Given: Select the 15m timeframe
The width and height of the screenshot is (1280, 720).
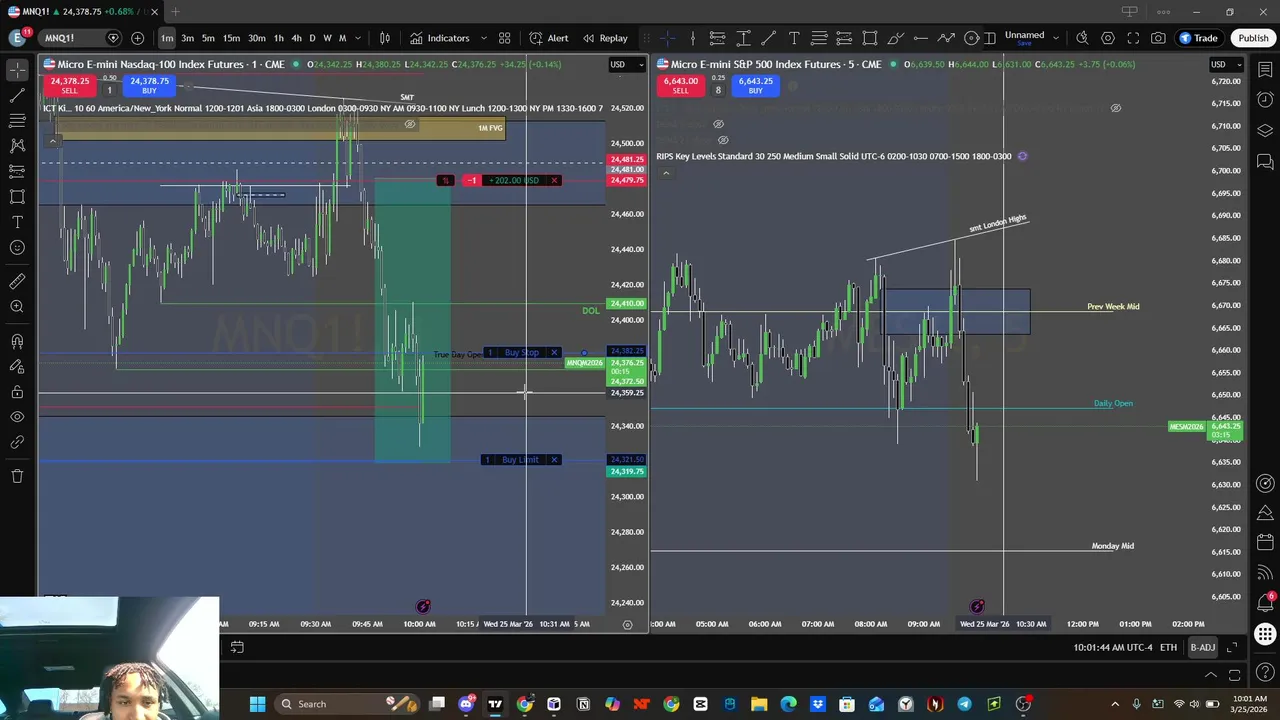Looking at the screenshot, I should (231, 38).
